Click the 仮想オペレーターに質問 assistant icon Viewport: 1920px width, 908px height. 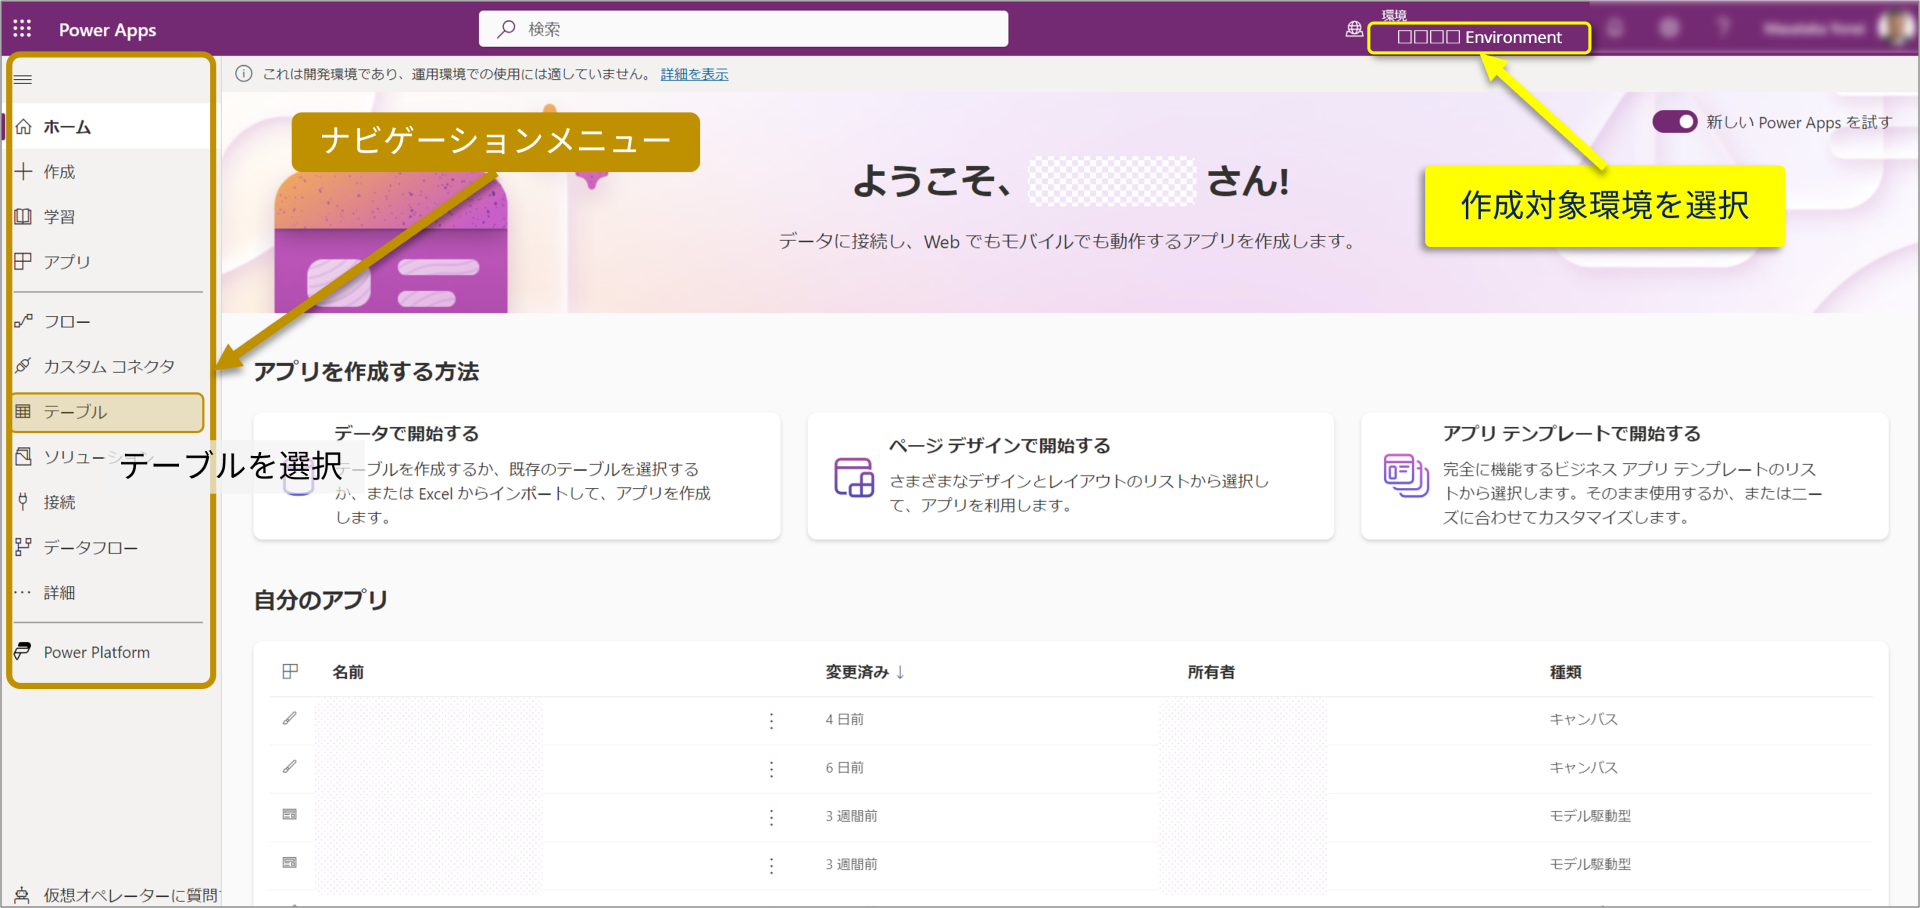[22, 895]
